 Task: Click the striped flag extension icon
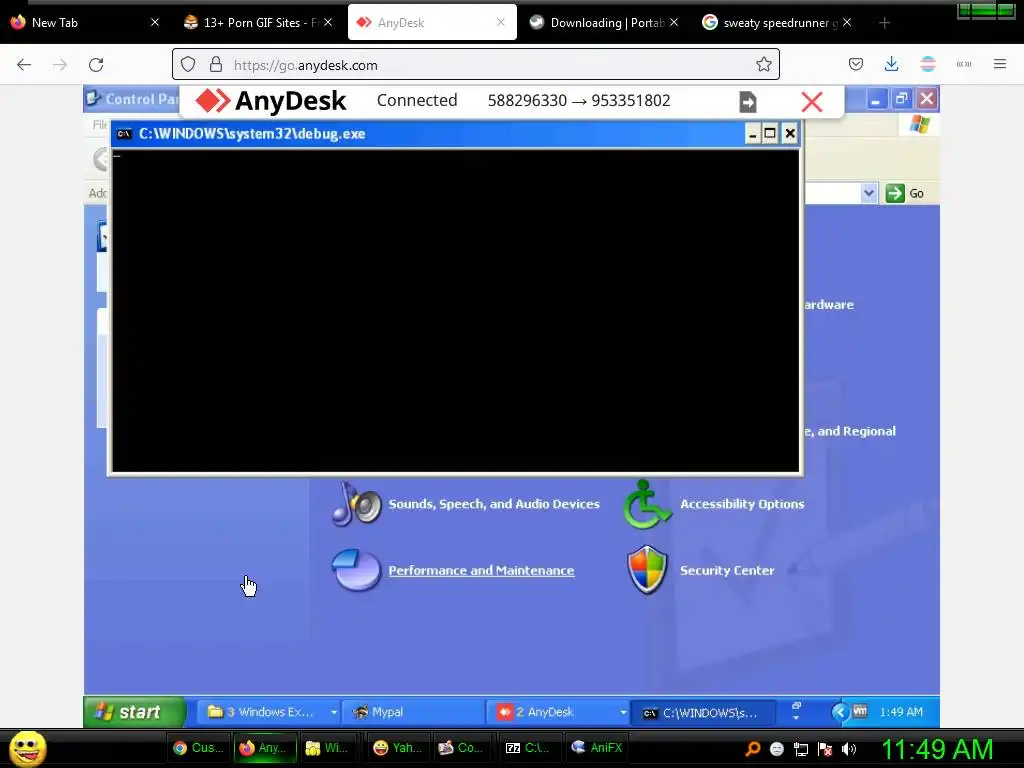pyautogui.click(x=927, y=64)
